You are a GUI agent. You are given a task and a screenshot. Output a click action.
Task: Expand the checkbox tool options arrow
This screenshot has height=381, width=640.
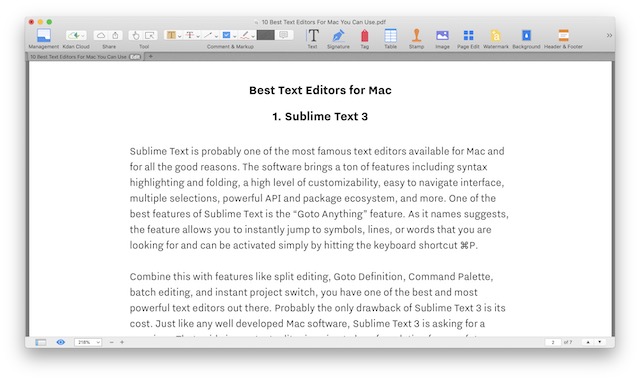point(234,36)
